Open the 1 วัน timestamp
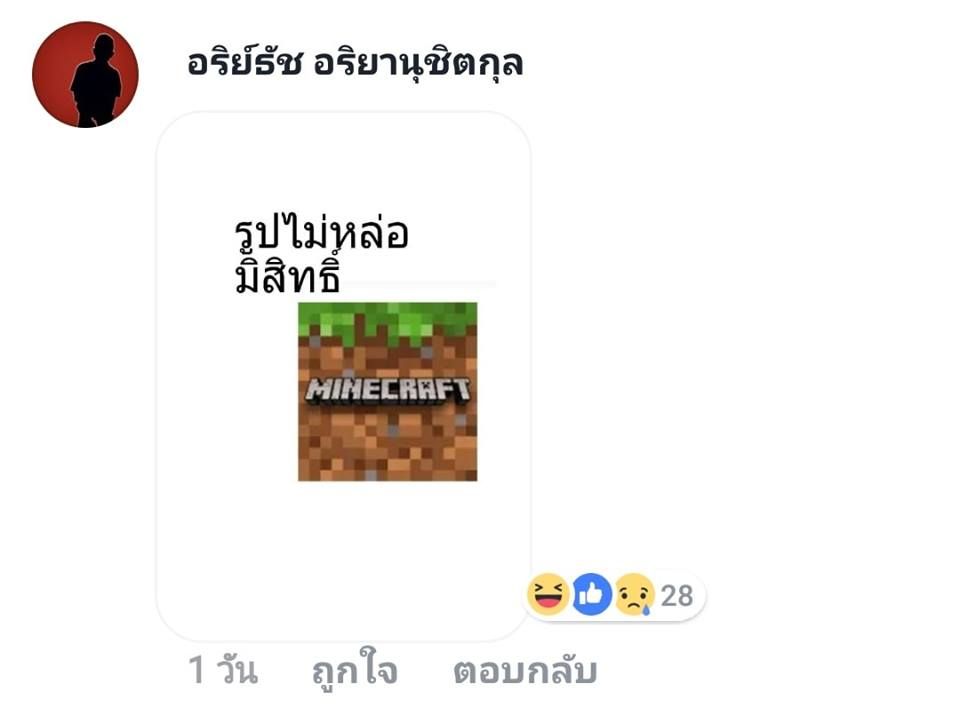This screenshot has width=960, height=716. point(223,669)
